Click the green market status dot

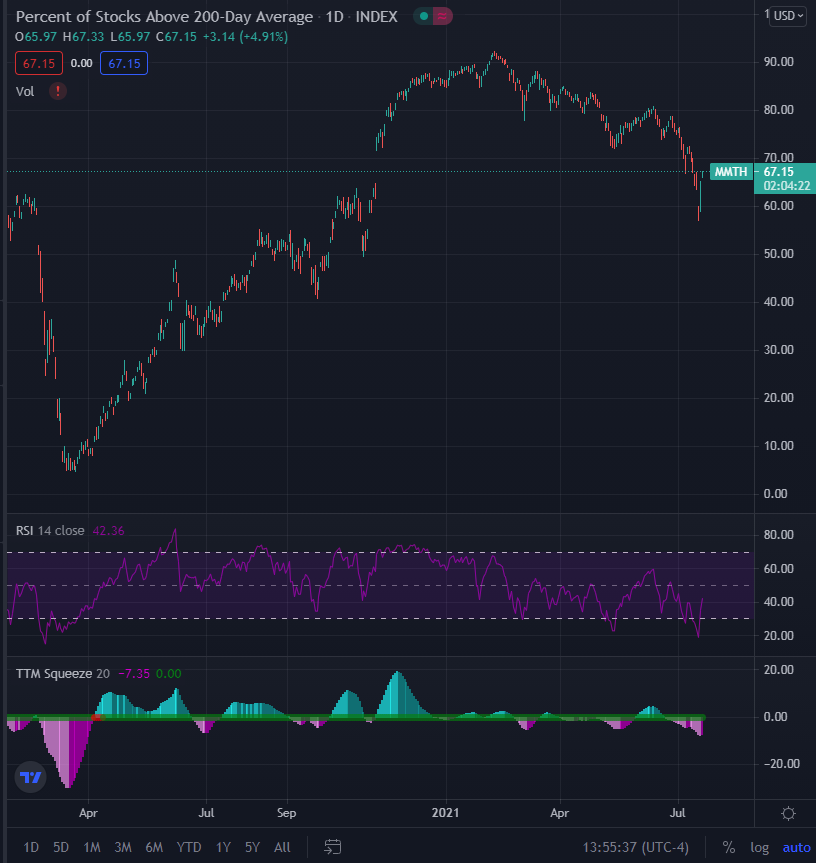coord(424,17)
